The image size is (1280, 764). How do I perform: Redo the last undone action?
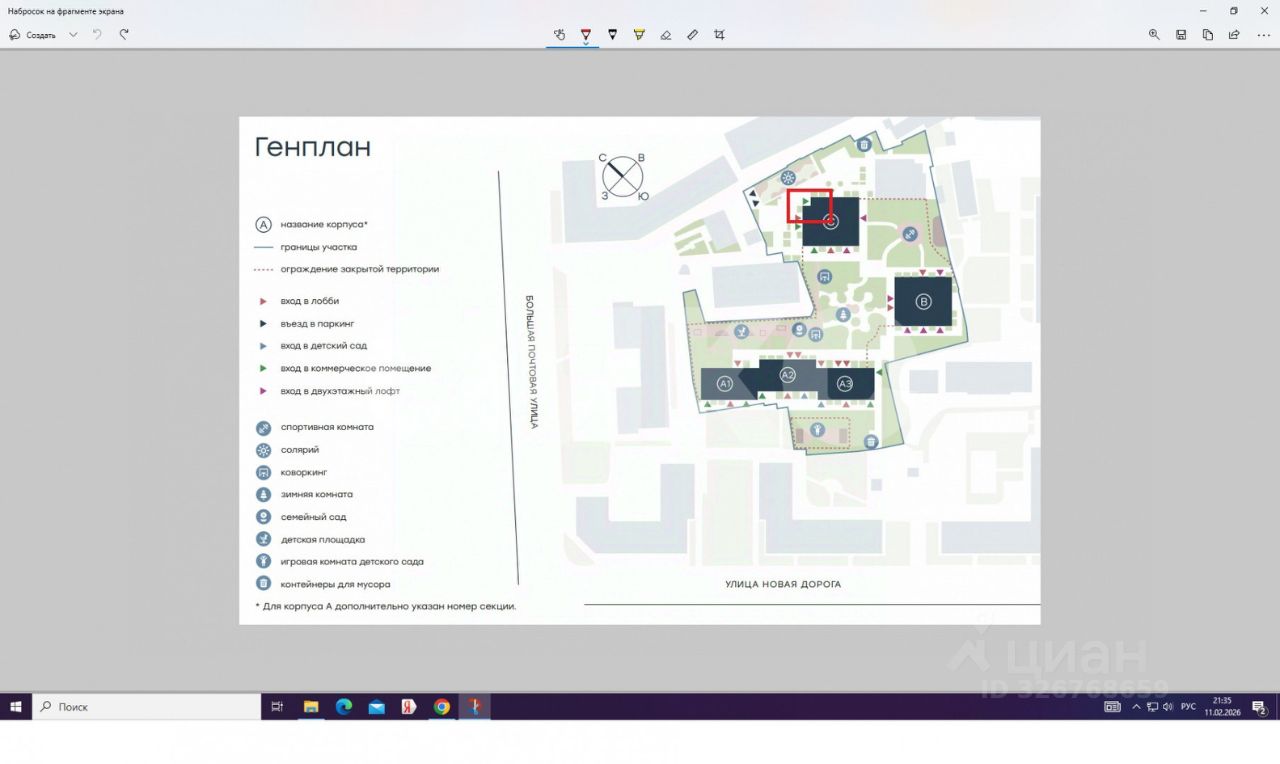(x=124, y=34)
